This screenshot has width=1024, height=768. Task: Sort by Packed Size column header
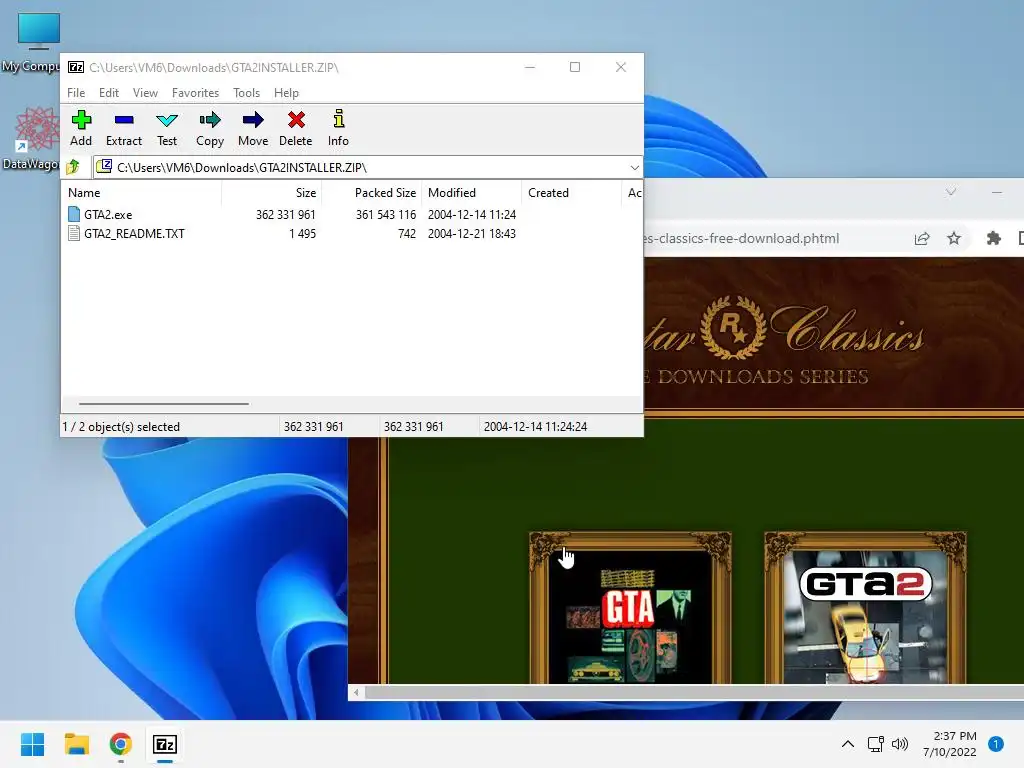tap(372, 193)
